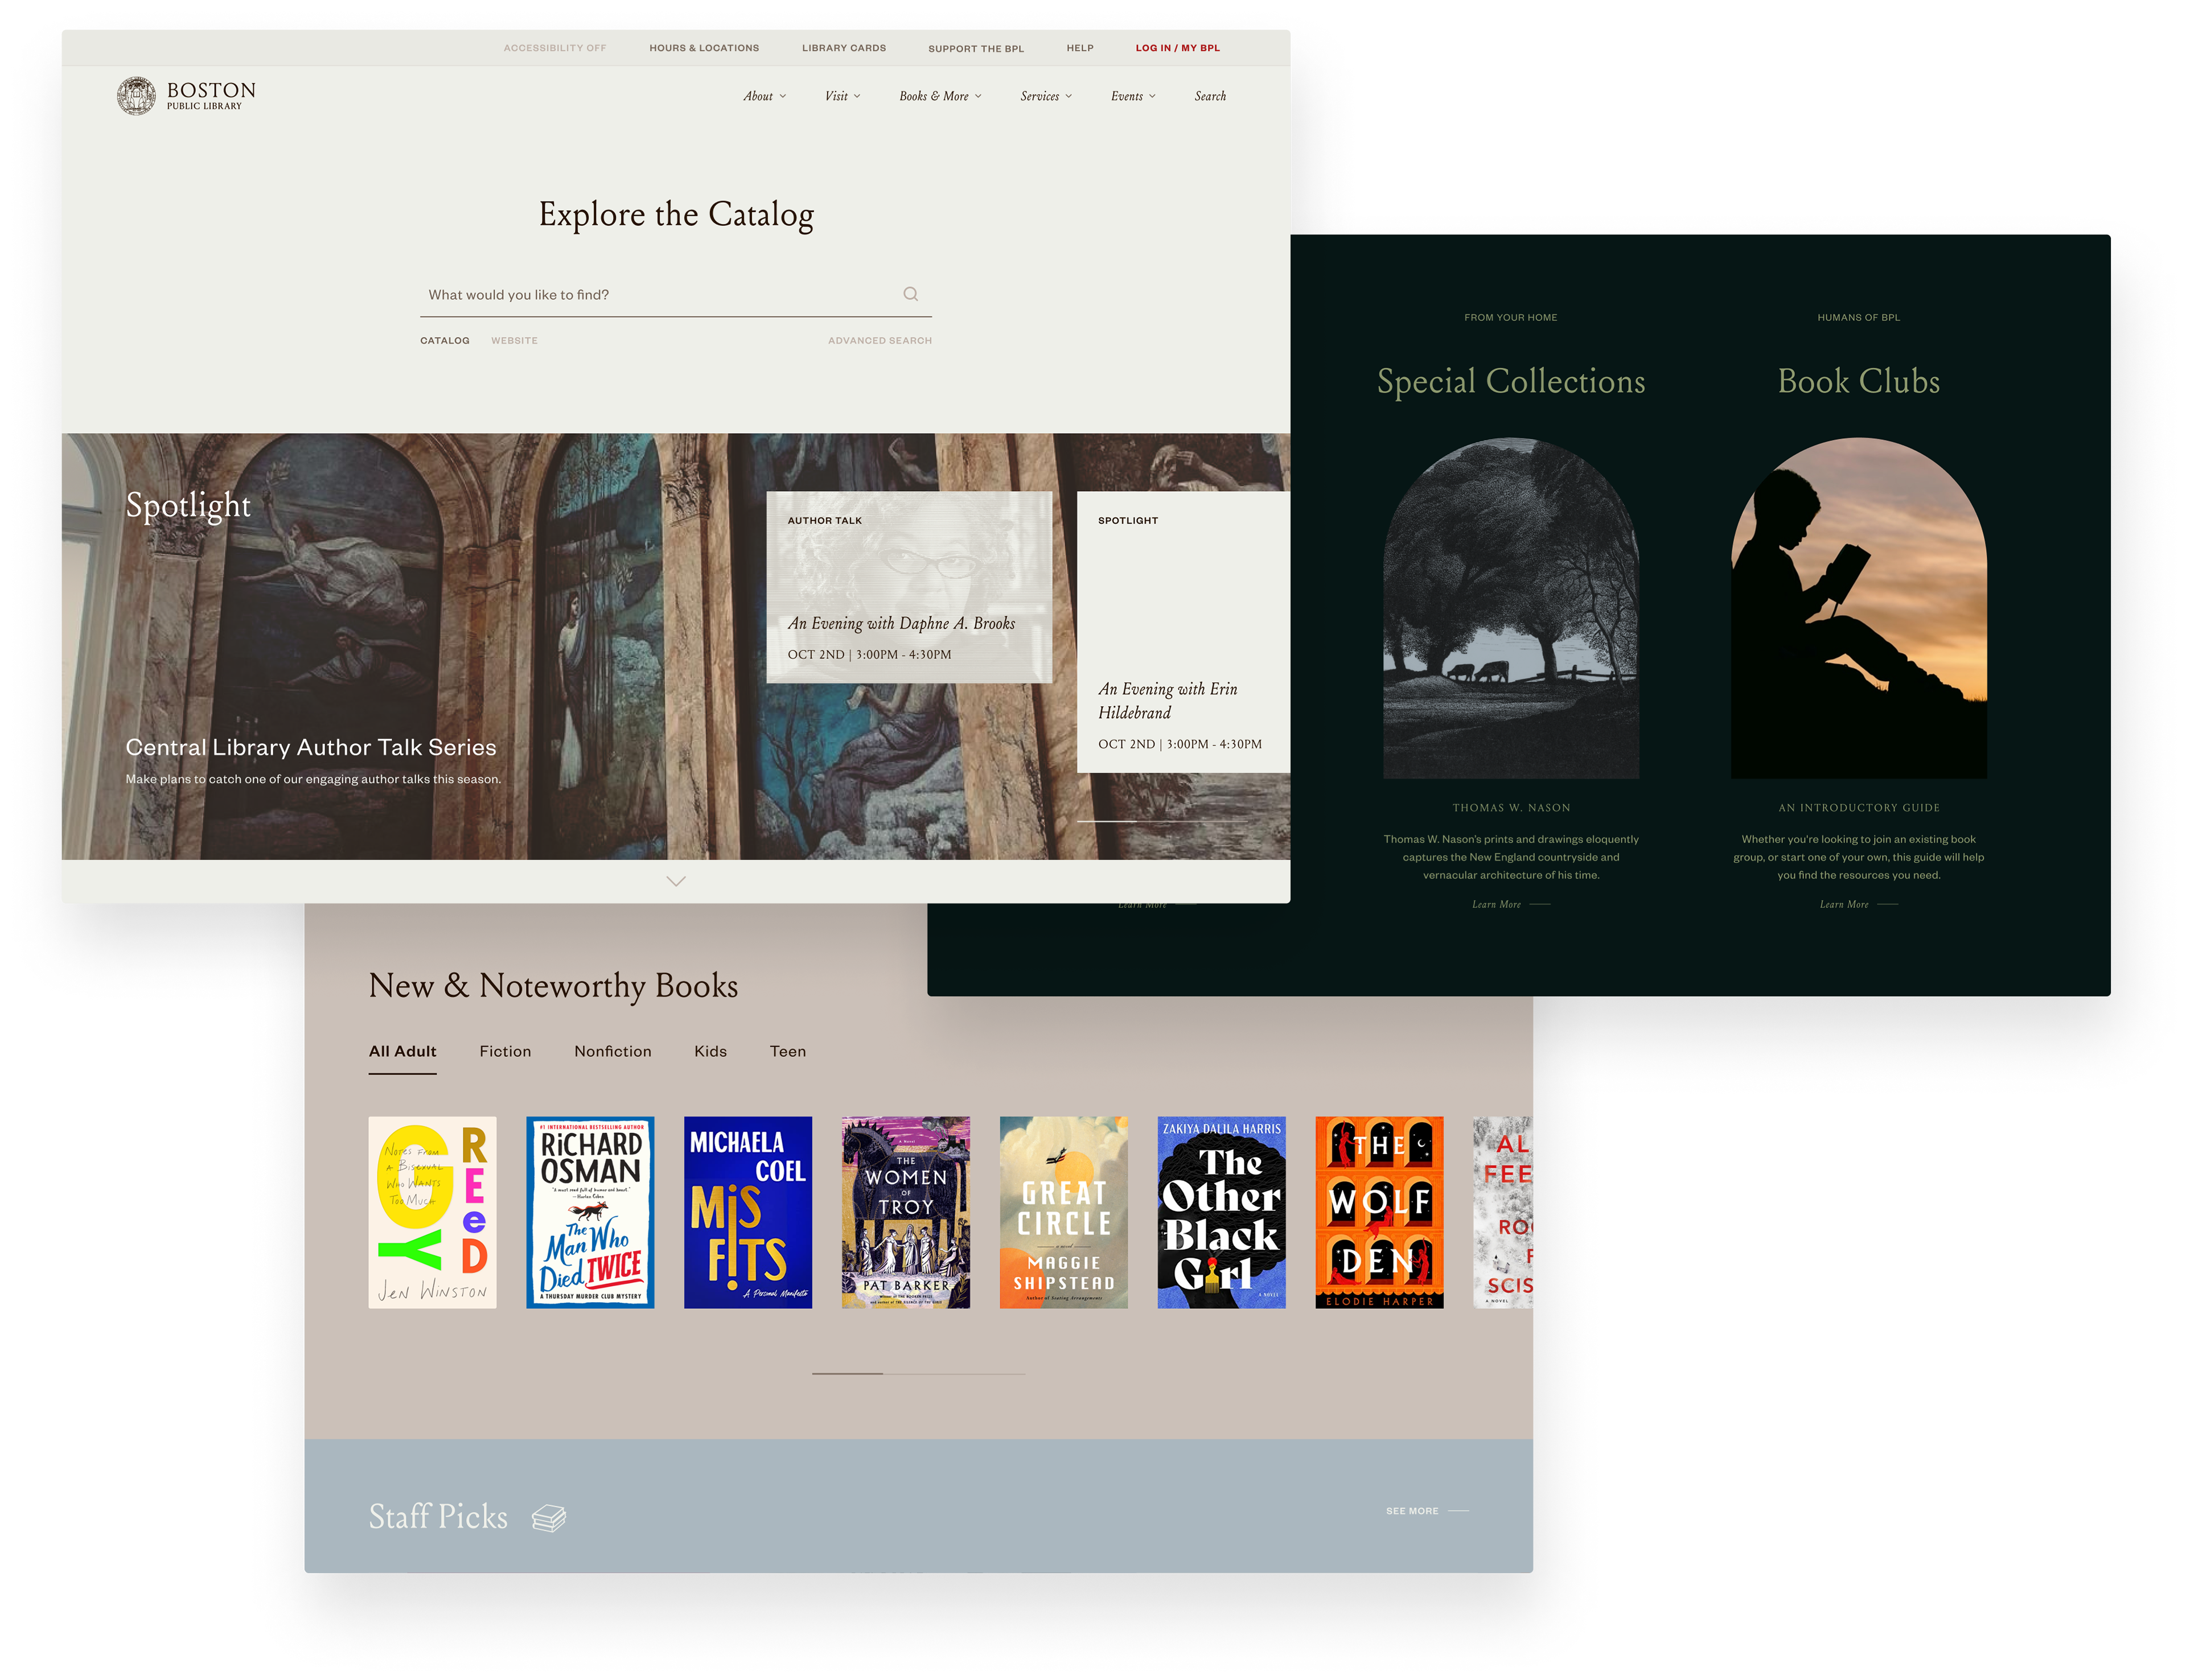This screenshot has height=1680, width=2186.
Task: Click the search magnifier icon
Action: point(910,294)
